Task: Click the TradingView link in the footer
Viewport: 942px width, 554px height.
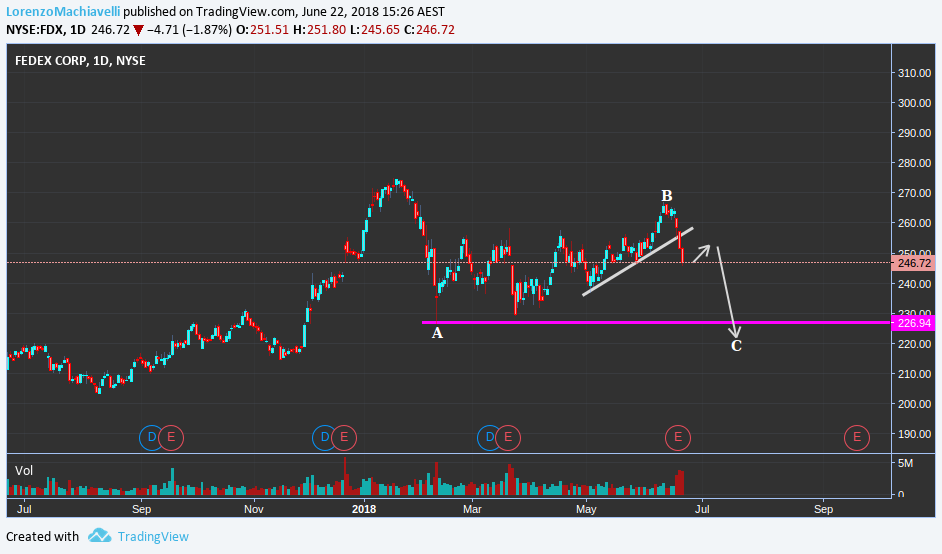Action: pos(153,537)
